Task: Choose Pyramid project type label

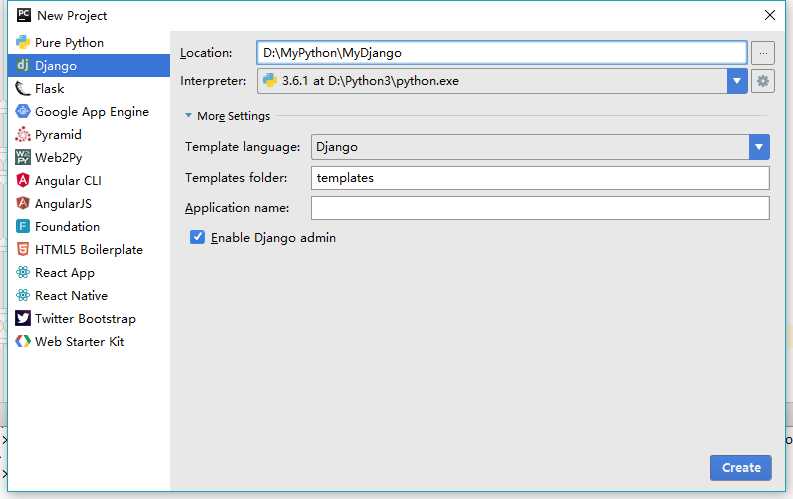Action: [x=58, y=135]
